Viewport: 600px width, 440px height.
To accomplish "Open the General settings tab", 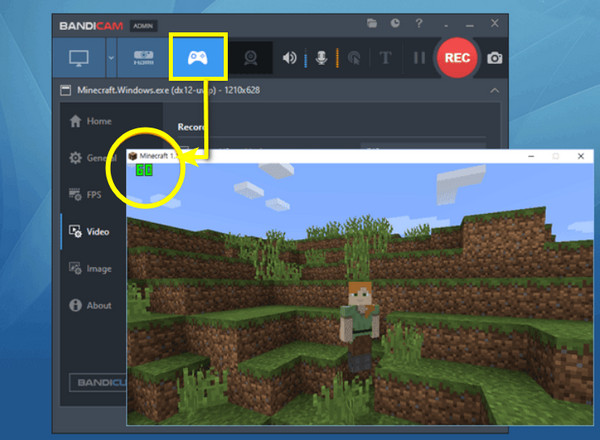I will pyautogui.click(x=93, y=158).
